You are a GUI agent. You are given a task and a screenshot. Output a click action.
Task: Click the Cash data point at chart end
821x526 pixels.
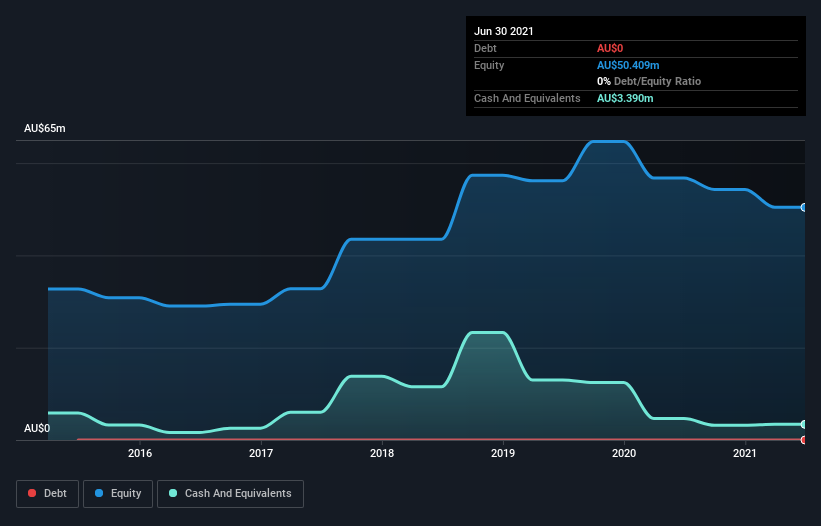(804, 424)
